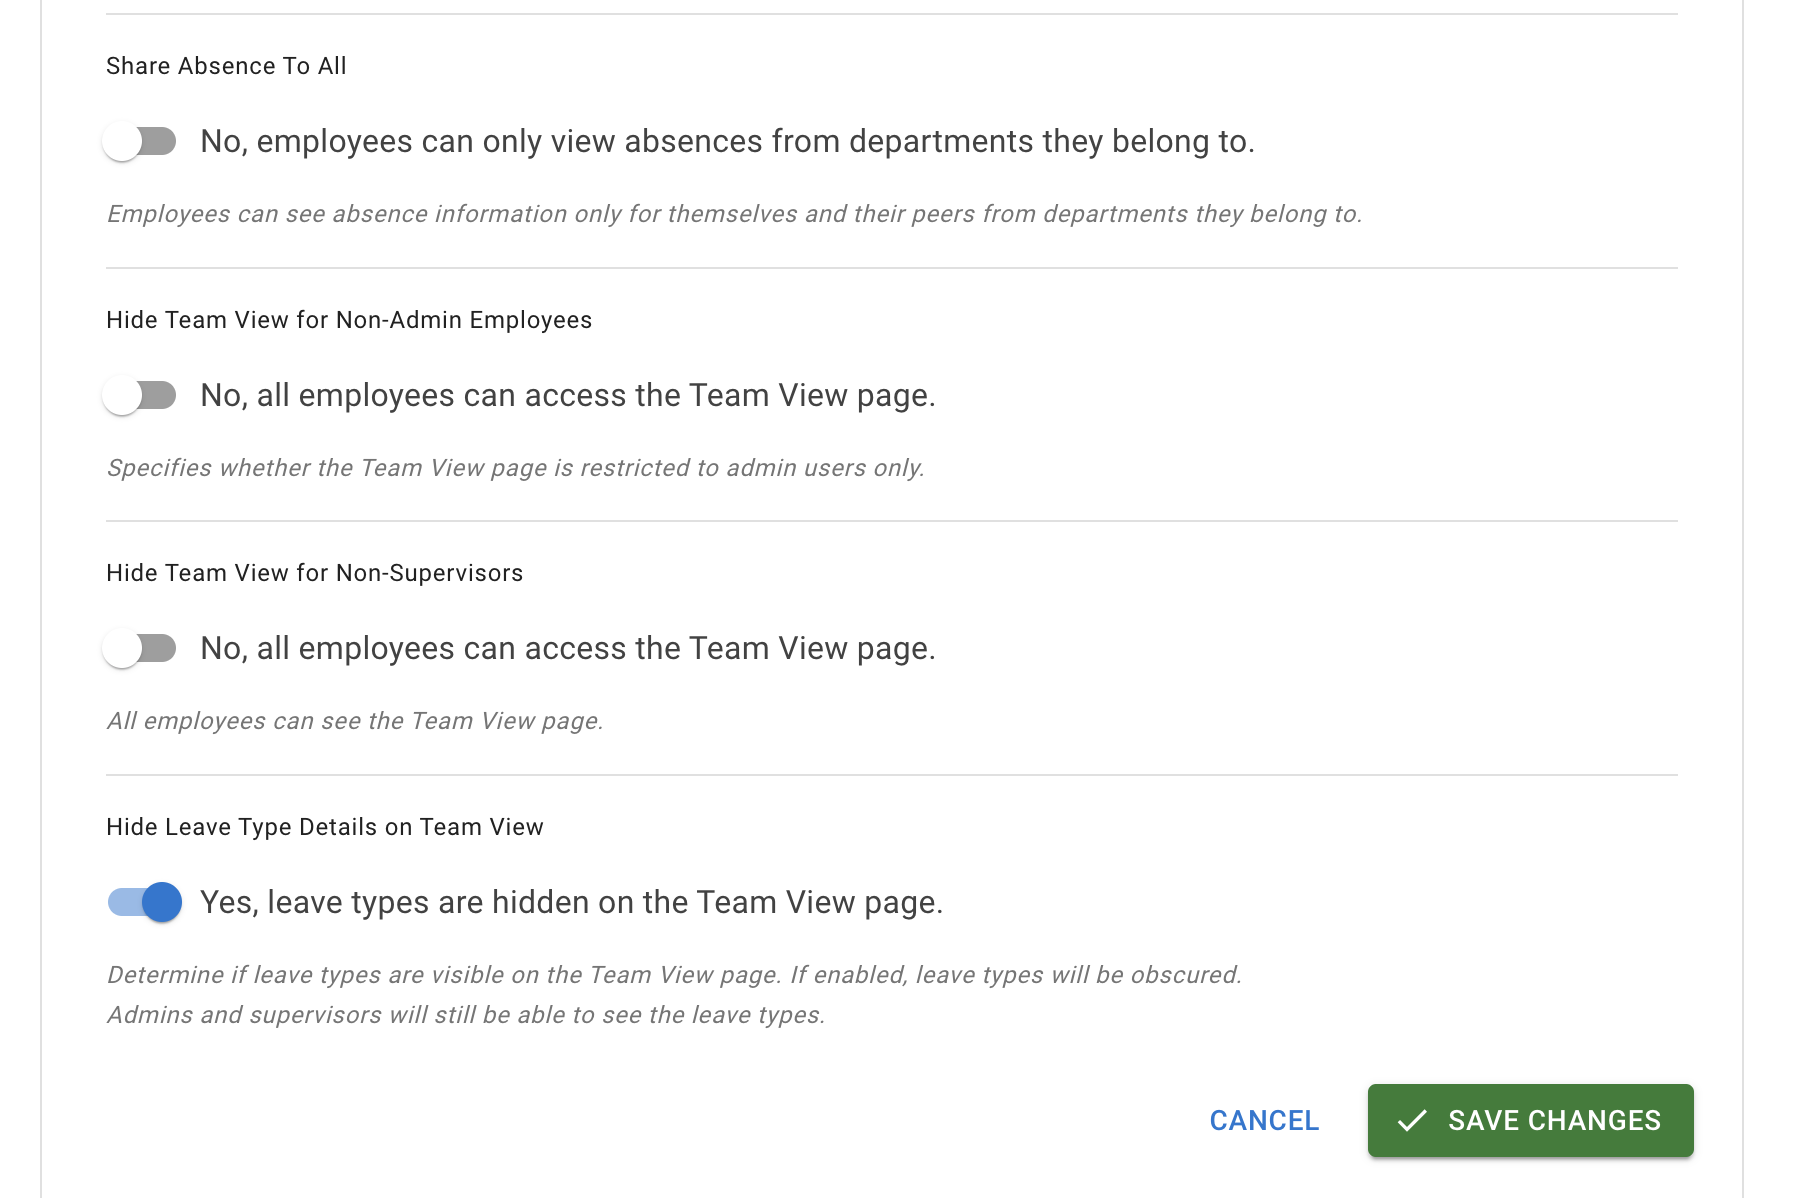The image size is (1794, 1198).
Task: Click Hide Team View for Non-Admin Employees label
Action: pos(349,320)
